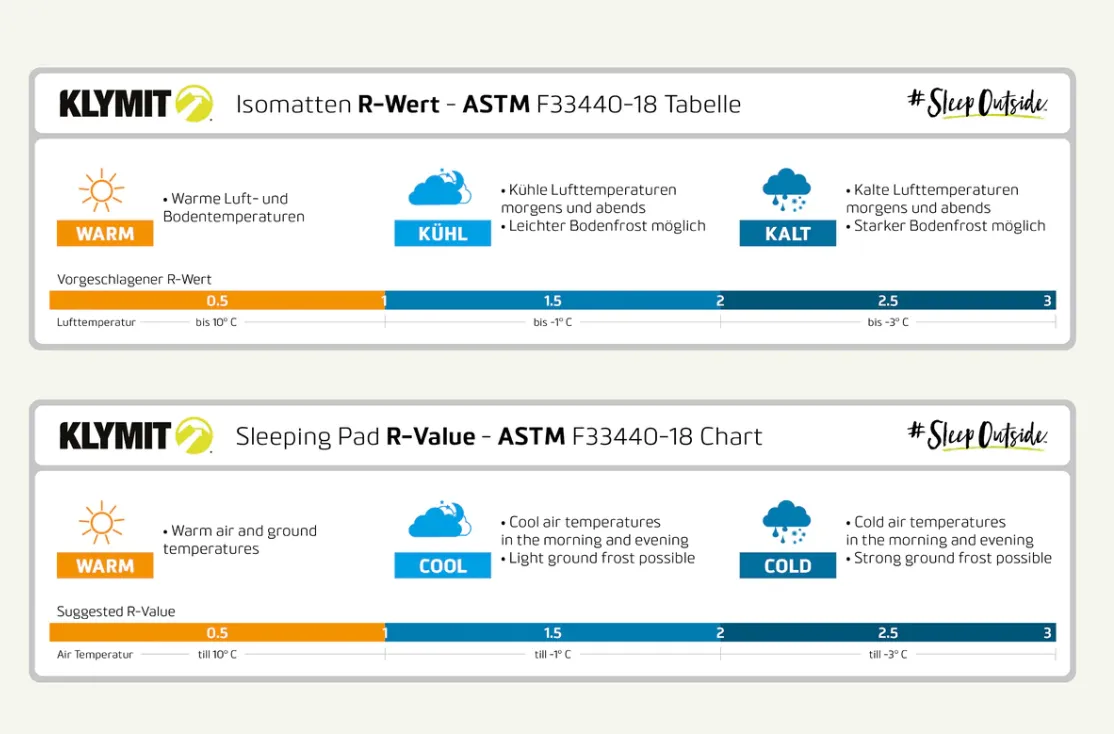Click the #Sleep Outside hashtag in the German chart header
This screenshot has height=734, width=1114.
point(977,103)
